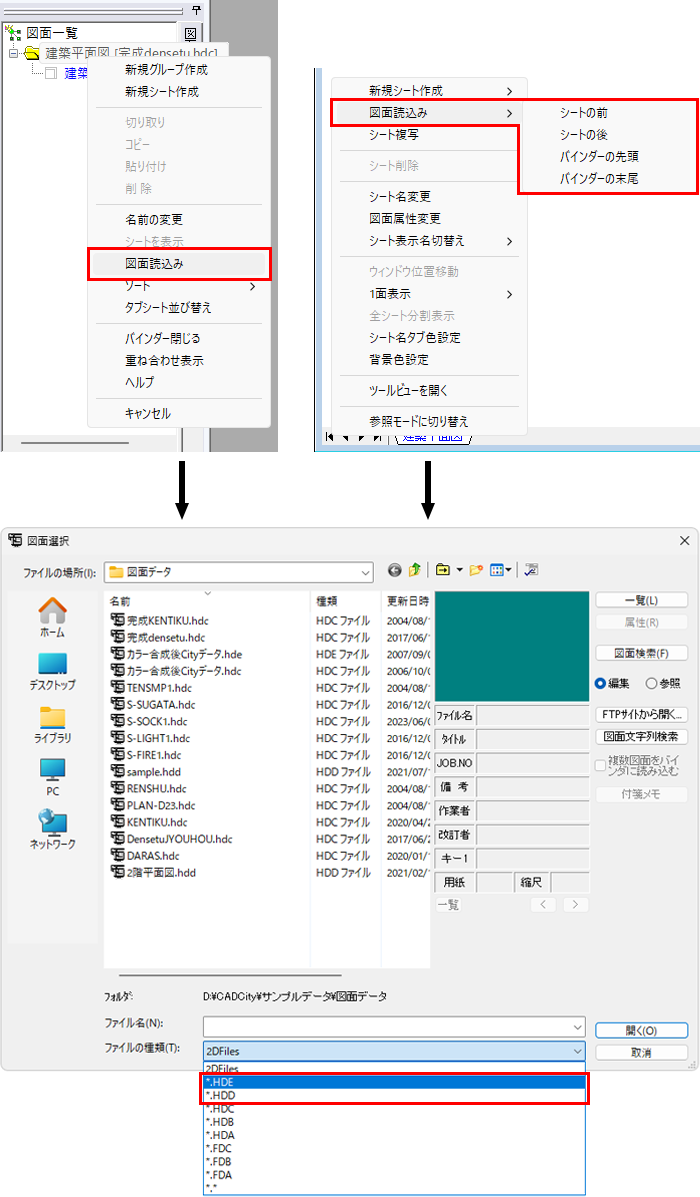Click the 図面一覧 tree icon

point(13,33)
